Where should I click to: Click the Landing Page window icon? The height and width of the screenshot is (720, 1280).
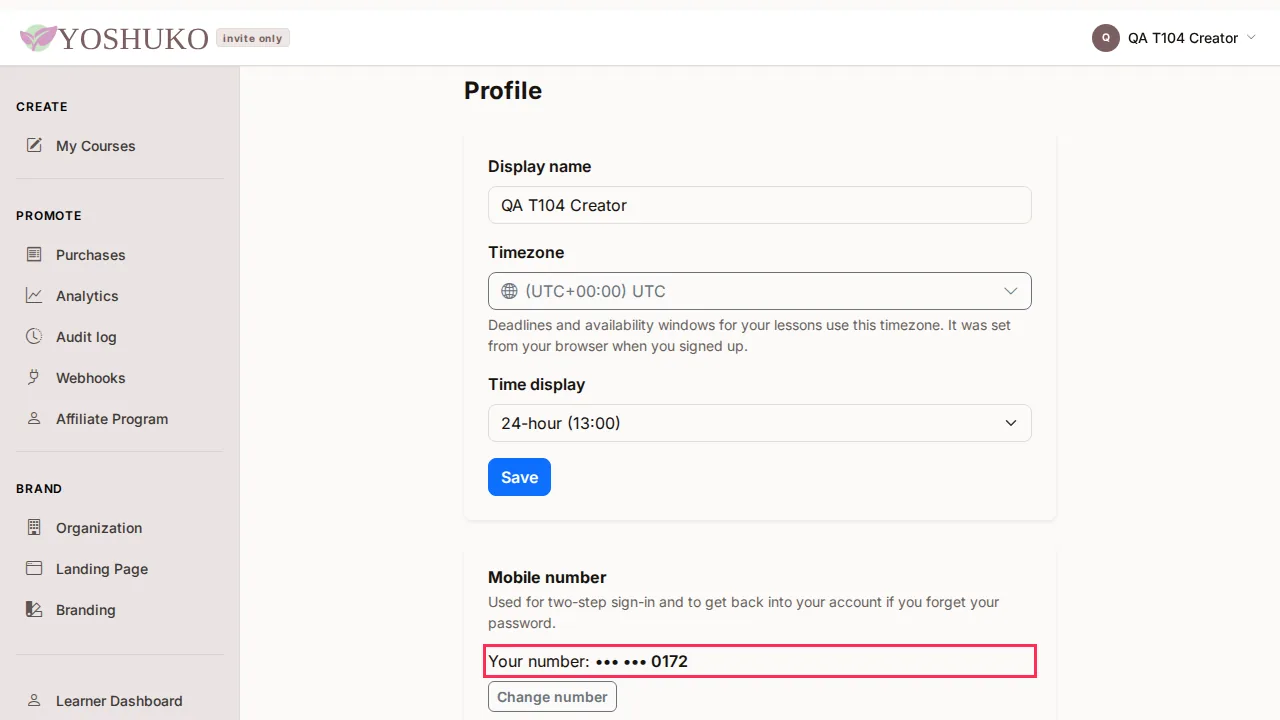click(x=34, y=568)
